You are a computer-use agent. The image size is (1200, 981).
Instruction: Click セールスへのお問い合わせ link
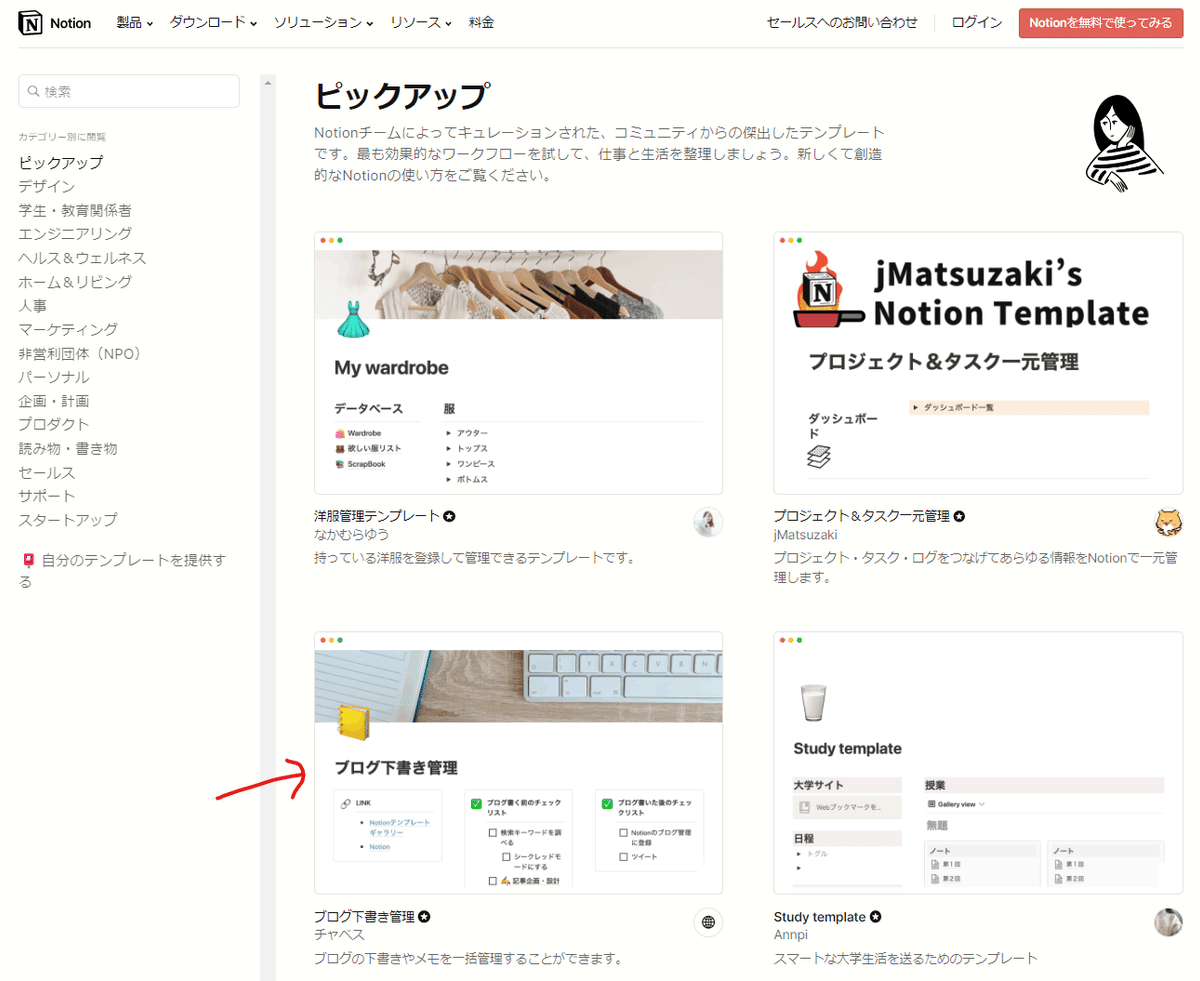842,22
